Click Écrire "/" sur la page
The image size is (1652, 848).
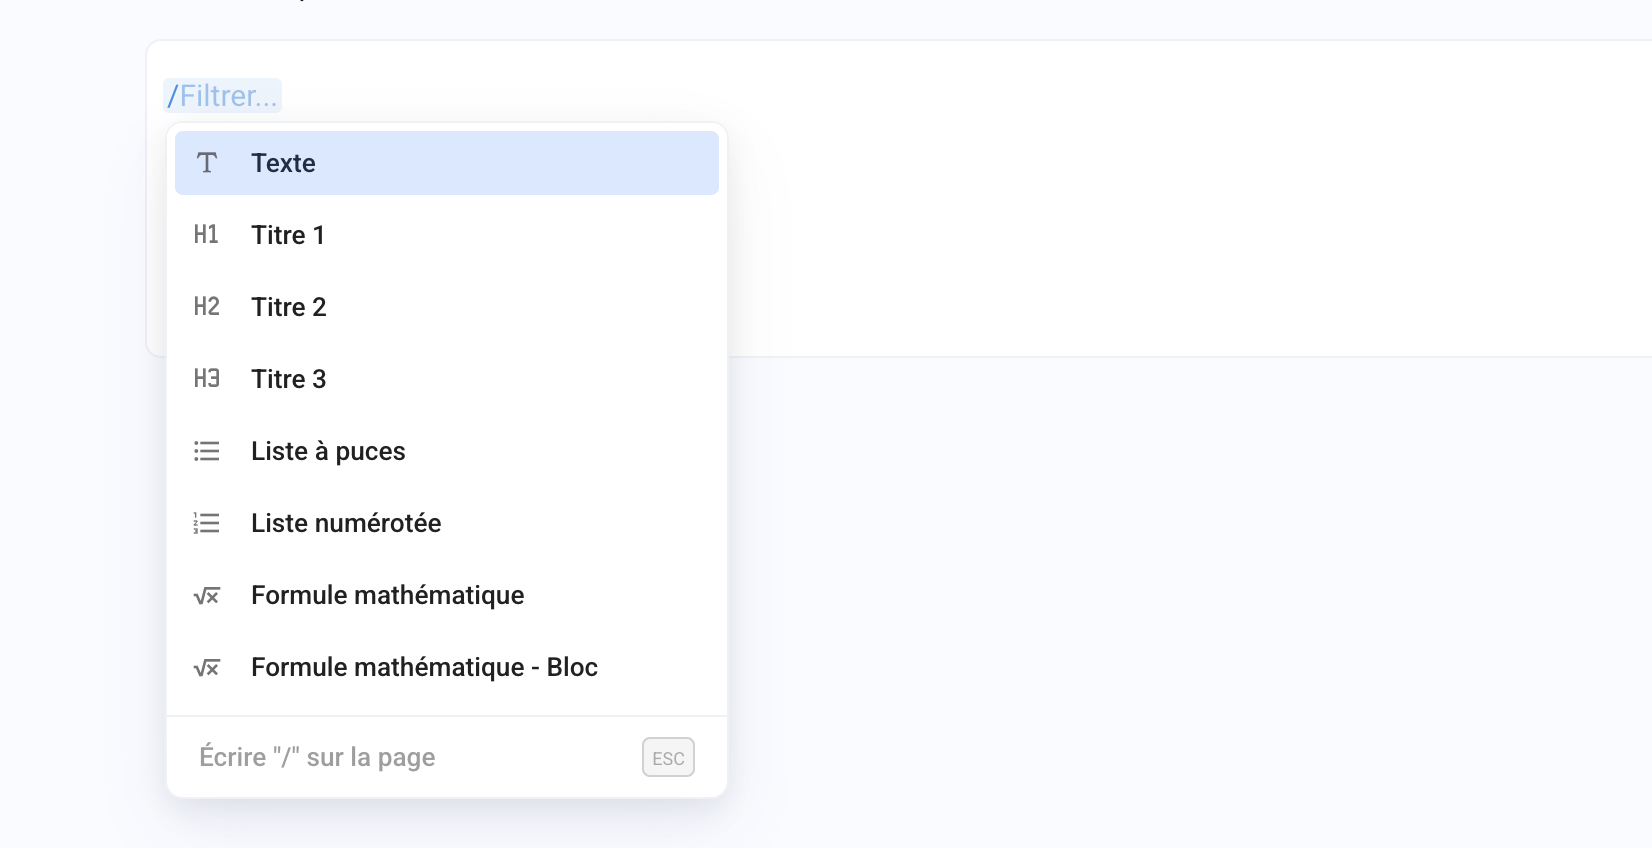point(317,757)
